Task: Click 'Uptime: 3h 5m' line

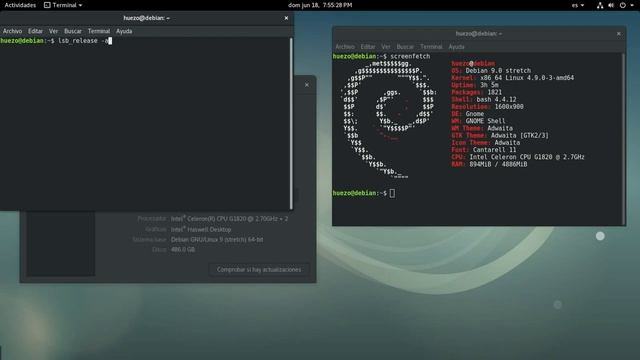Action: click(x=475, y=85)
